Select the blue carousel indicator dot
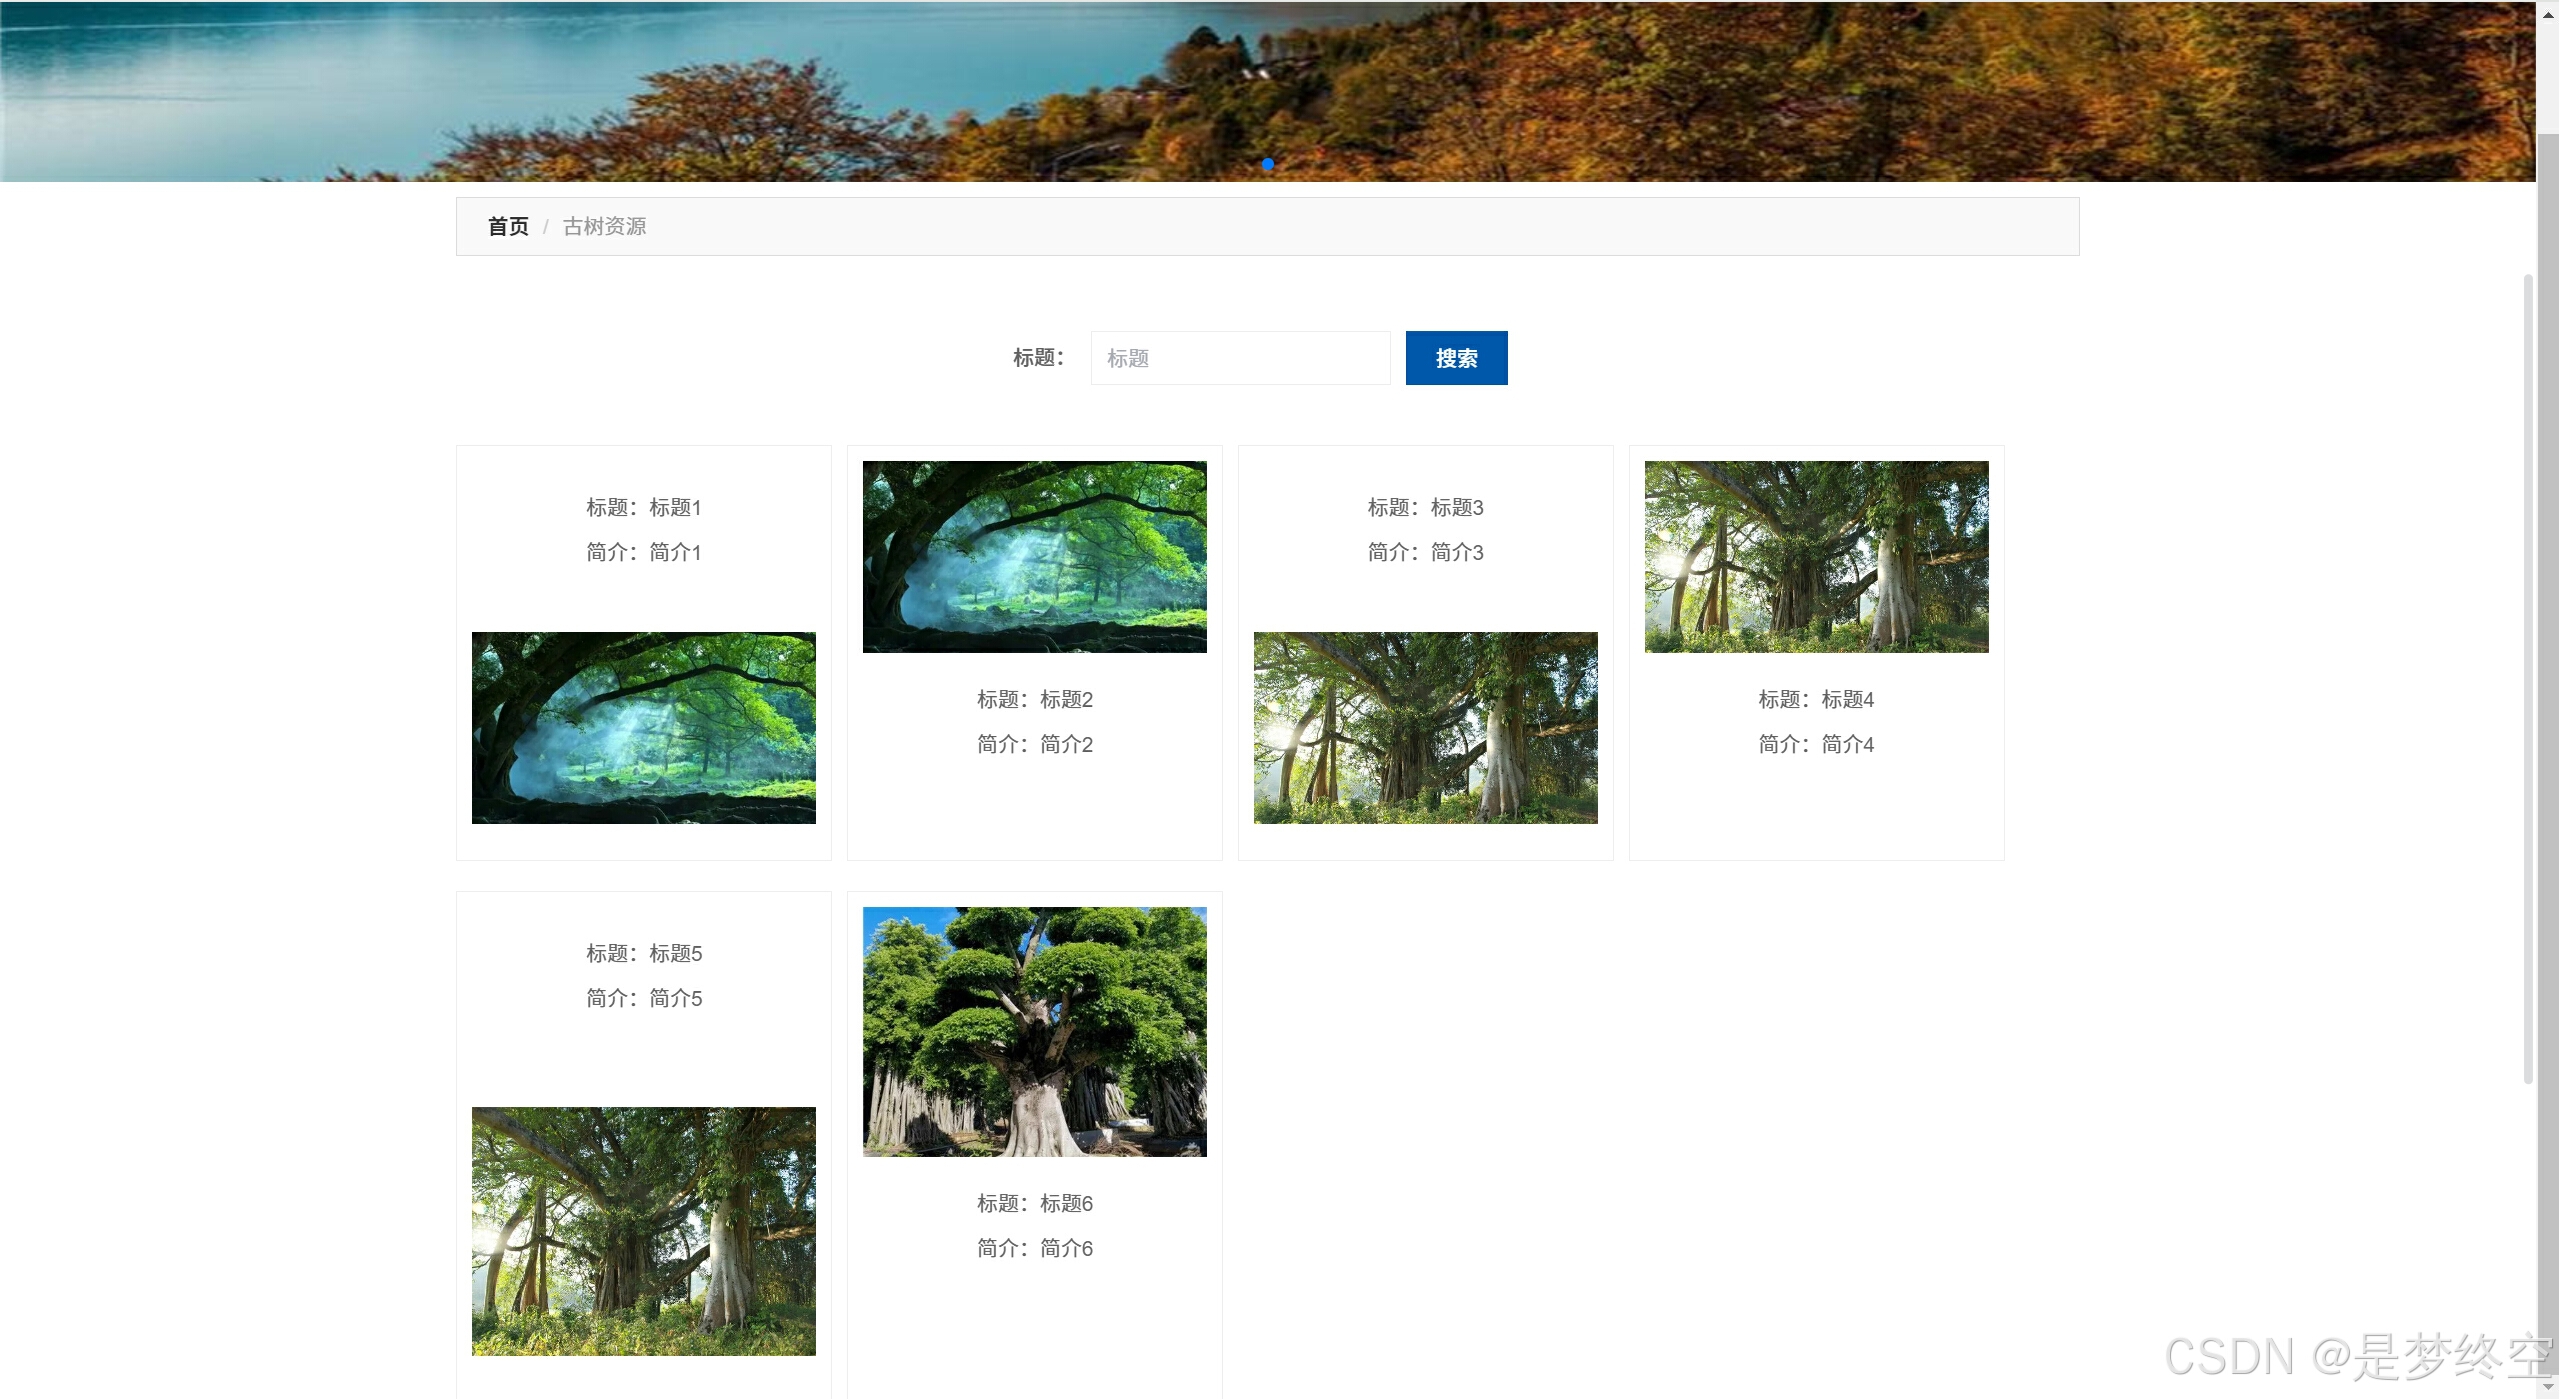Screen dimensions: 2559x1399 click(1268, 164)
